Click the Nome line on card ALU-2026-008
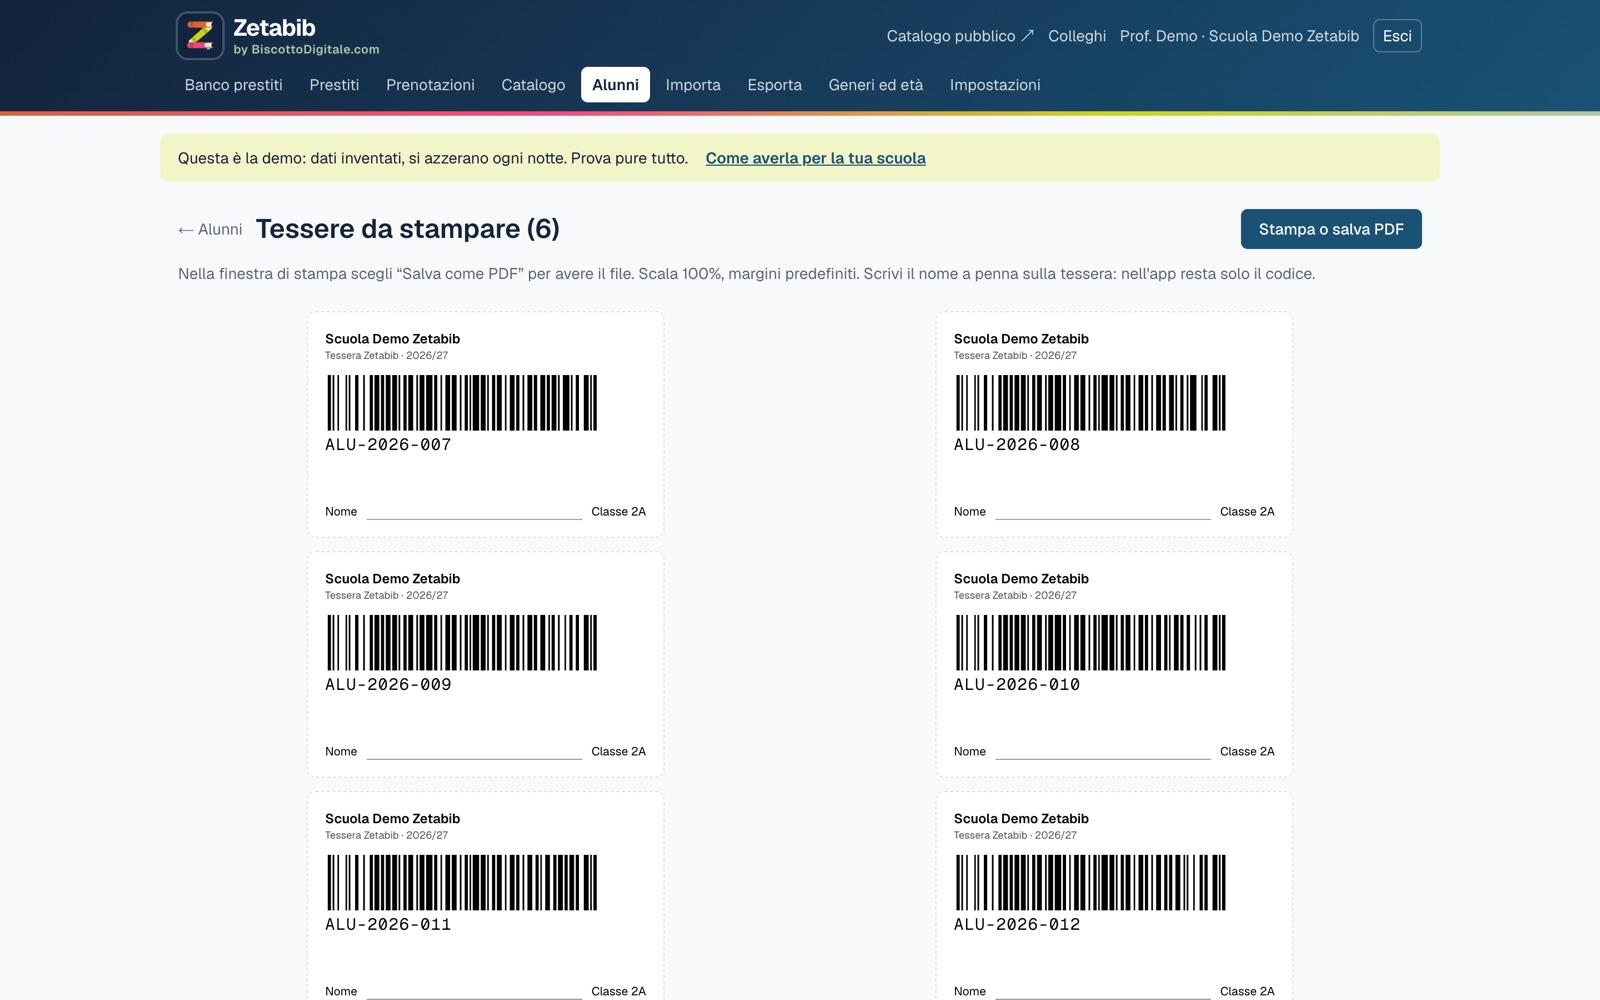This screenshot has height=1000, width=1600. click(1103, 512)
